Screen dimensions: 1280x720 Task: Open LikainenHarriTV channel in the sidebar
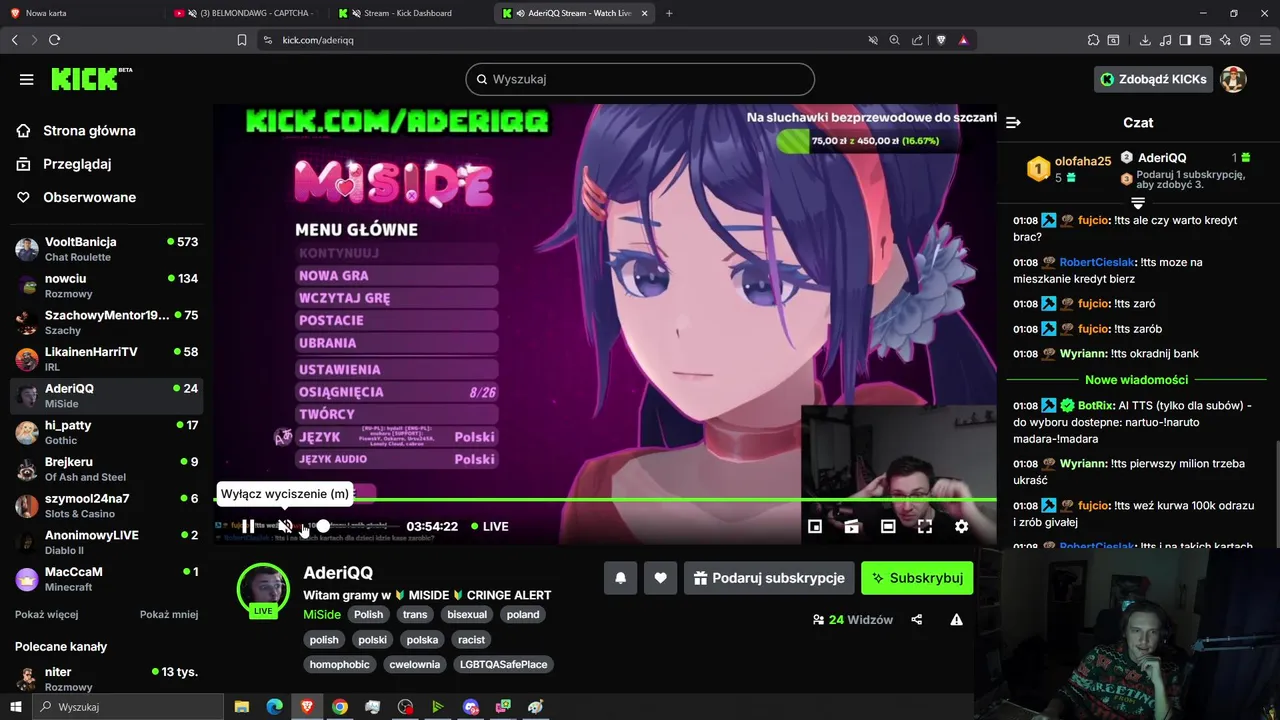[x=106, y=359]
